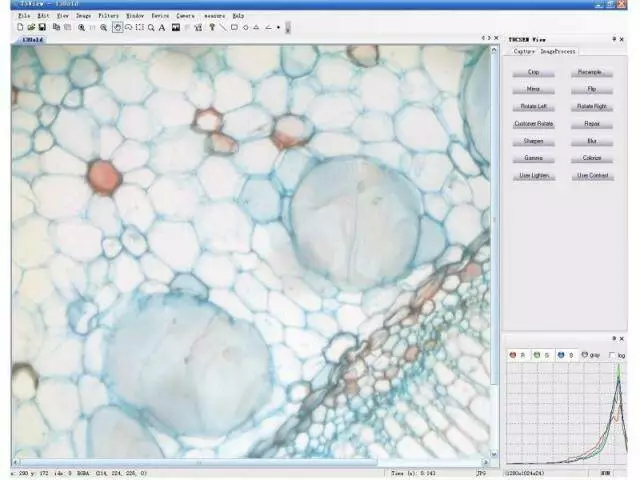
Task: Click the Save disk icon in toolbar
Action: click(43, 27)
